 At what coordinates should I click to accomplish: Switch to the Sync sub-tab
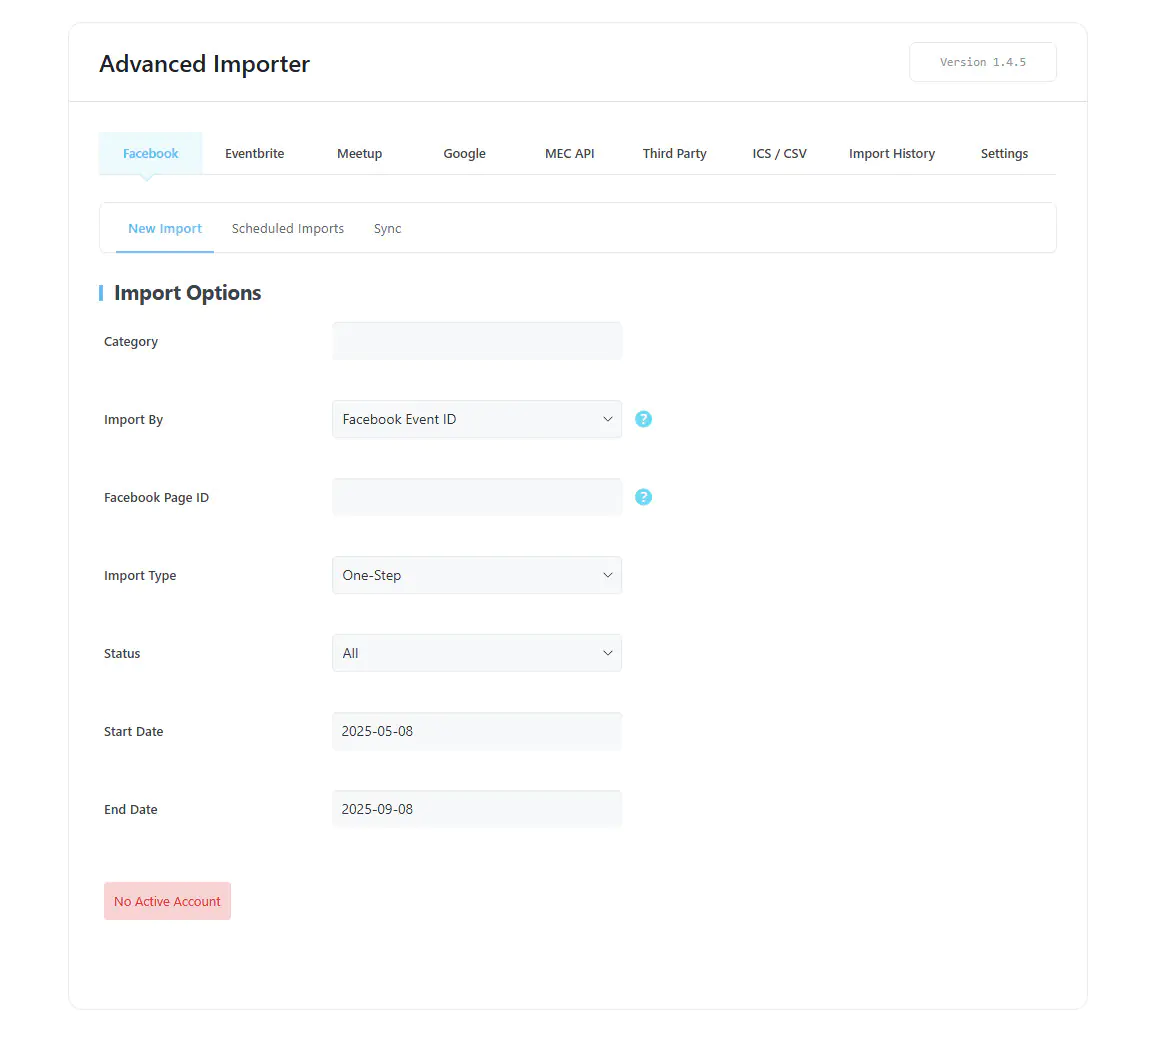(x=387, y=228)
